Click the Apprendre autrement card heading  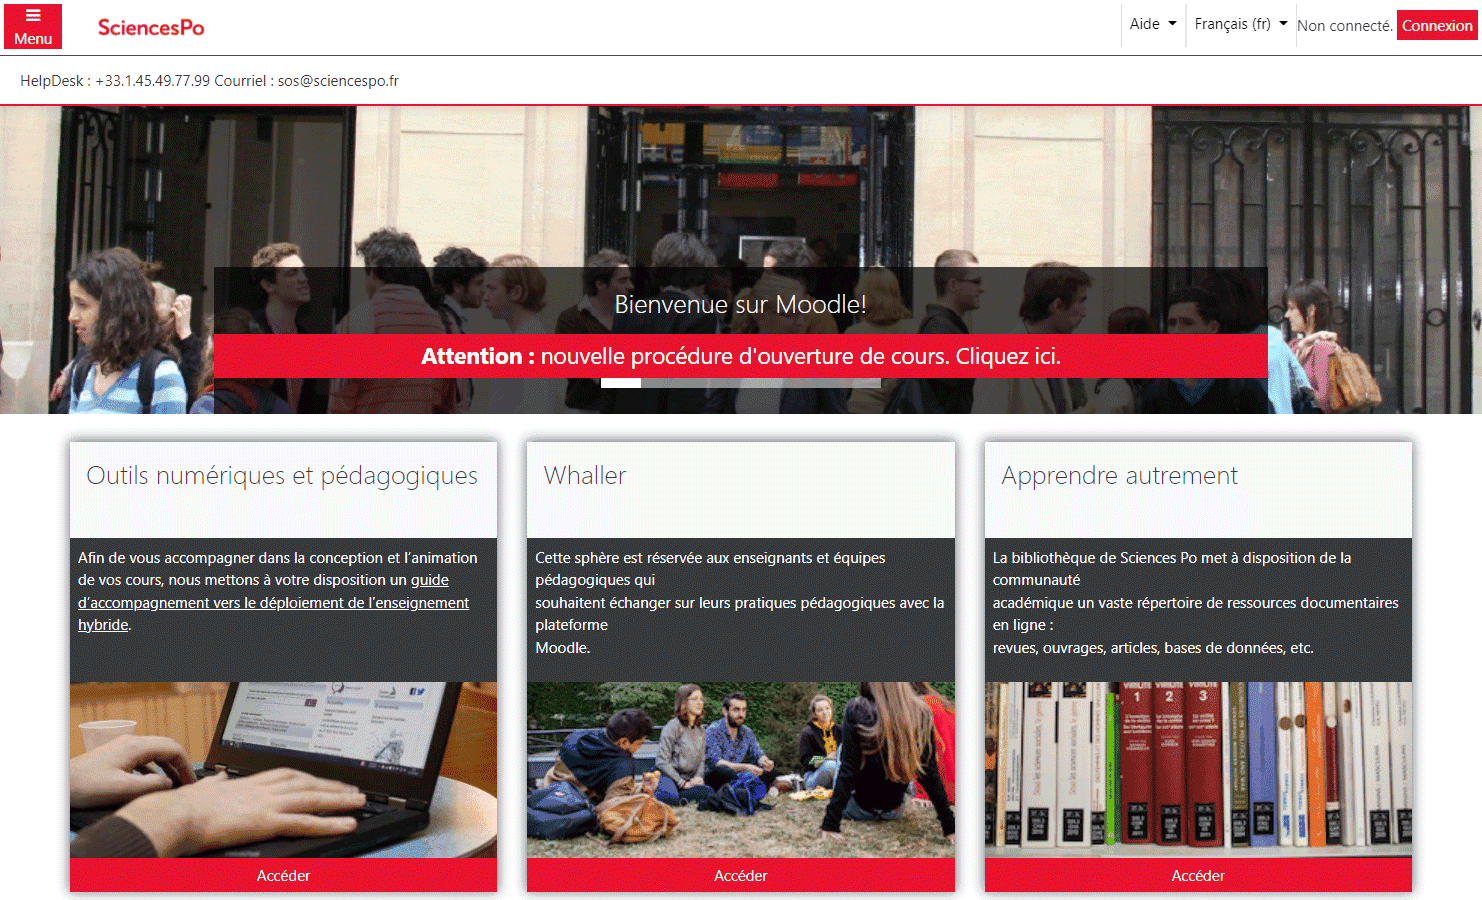[x=1119, y=475]
